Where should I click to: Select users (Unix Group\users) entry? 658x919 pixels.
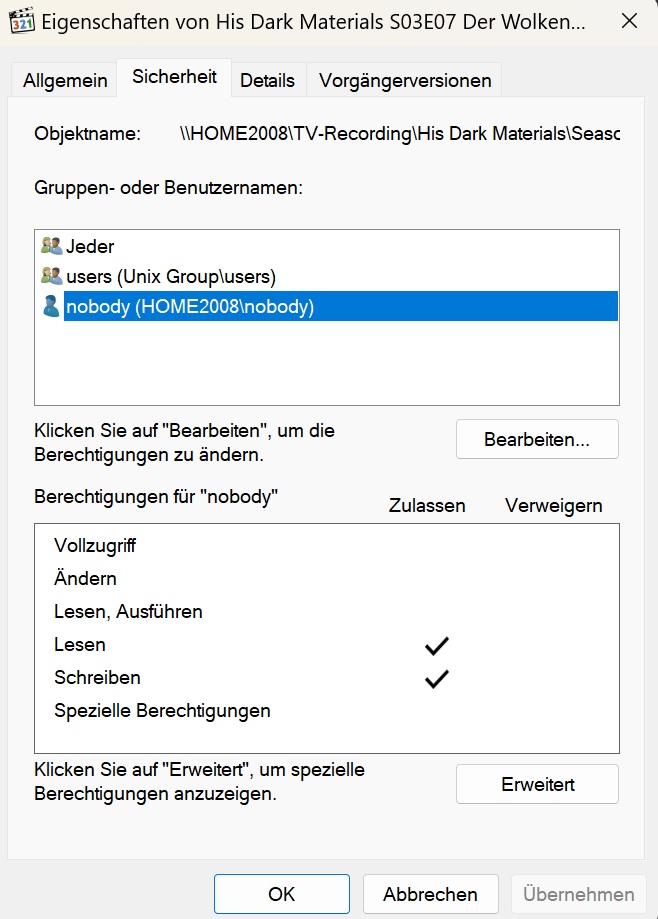click(x=171, y=276)
